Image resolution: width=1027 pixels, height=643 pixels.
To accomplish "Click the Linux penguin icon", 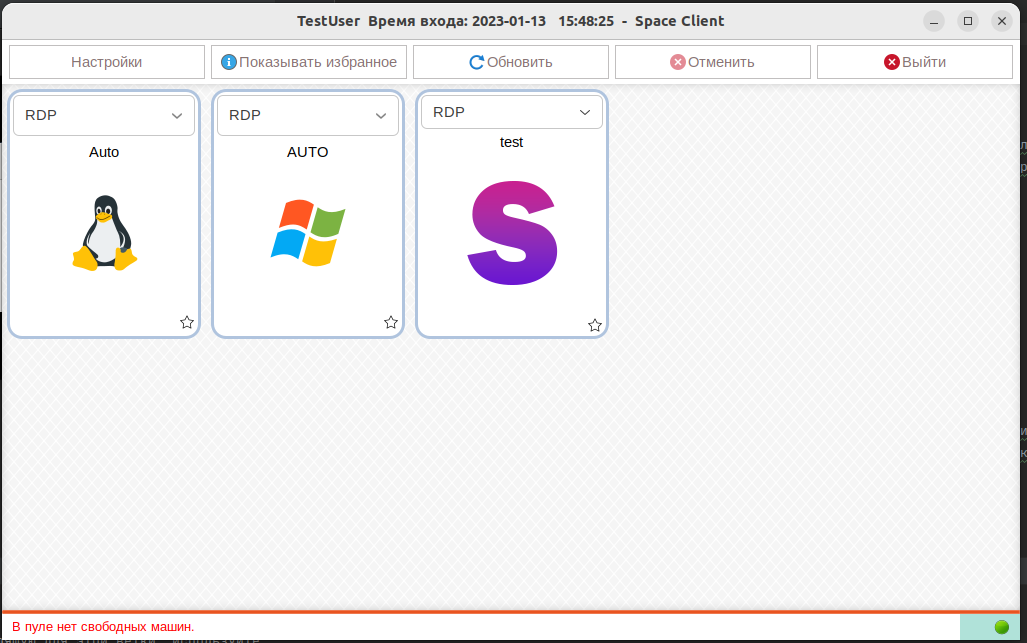I will point(104,233).
